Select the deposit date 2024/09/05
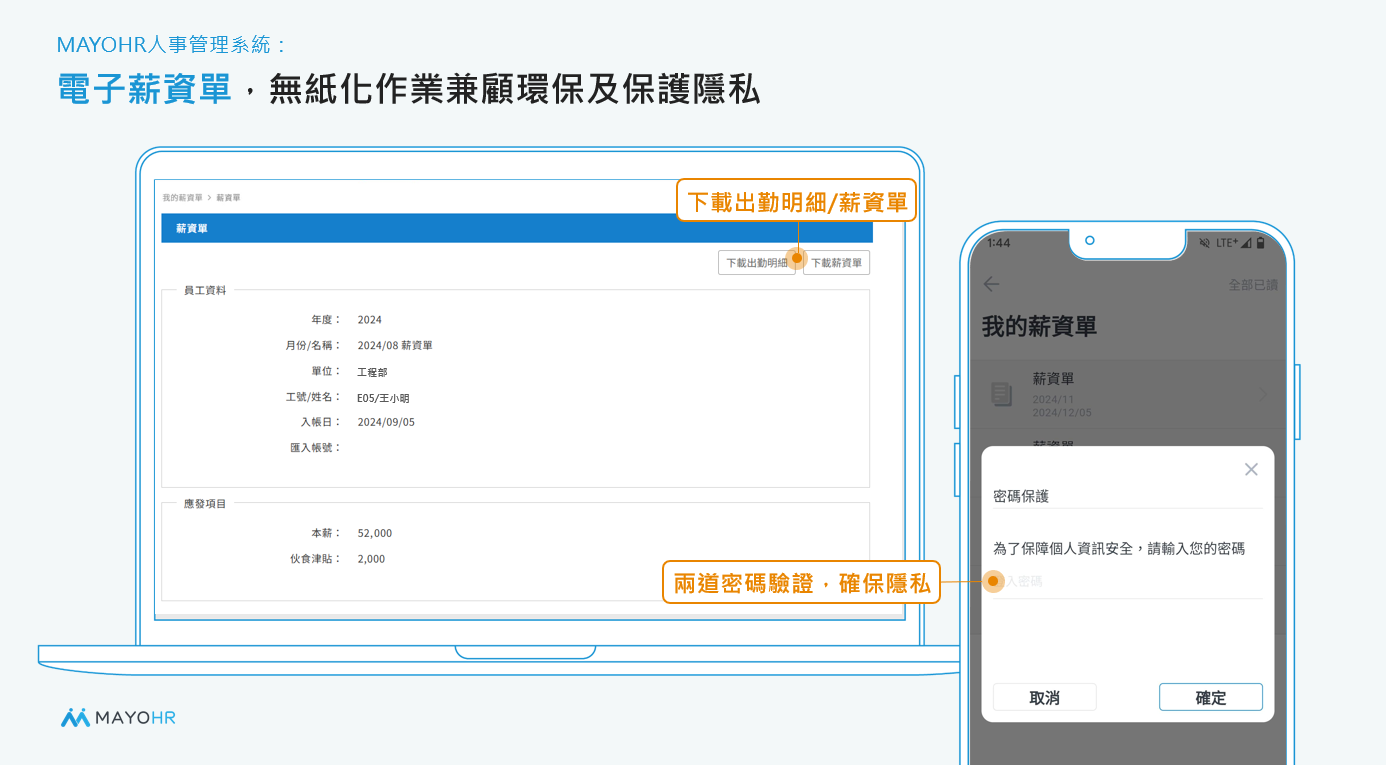1386x765 pixels. tap(386, 423)
